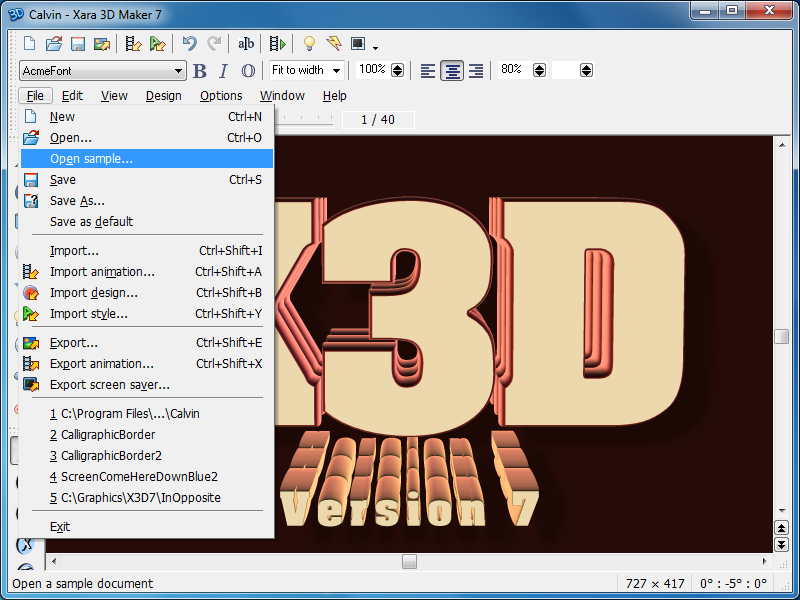The width and height of the screenshot is (800, 600).
Task: Click the Export picture toolbar icon
Action: click(102, 44)
